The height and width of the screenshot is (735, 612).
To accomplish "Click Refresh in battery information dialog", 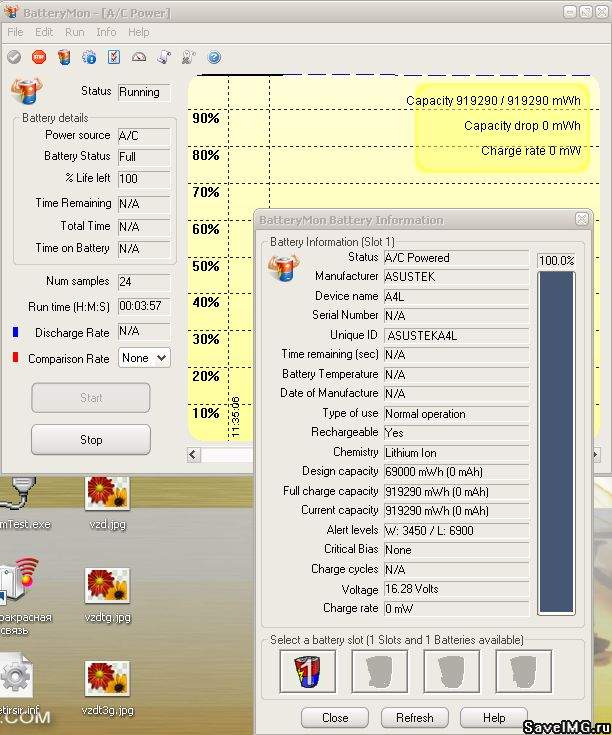I will [x=414, y=718].
